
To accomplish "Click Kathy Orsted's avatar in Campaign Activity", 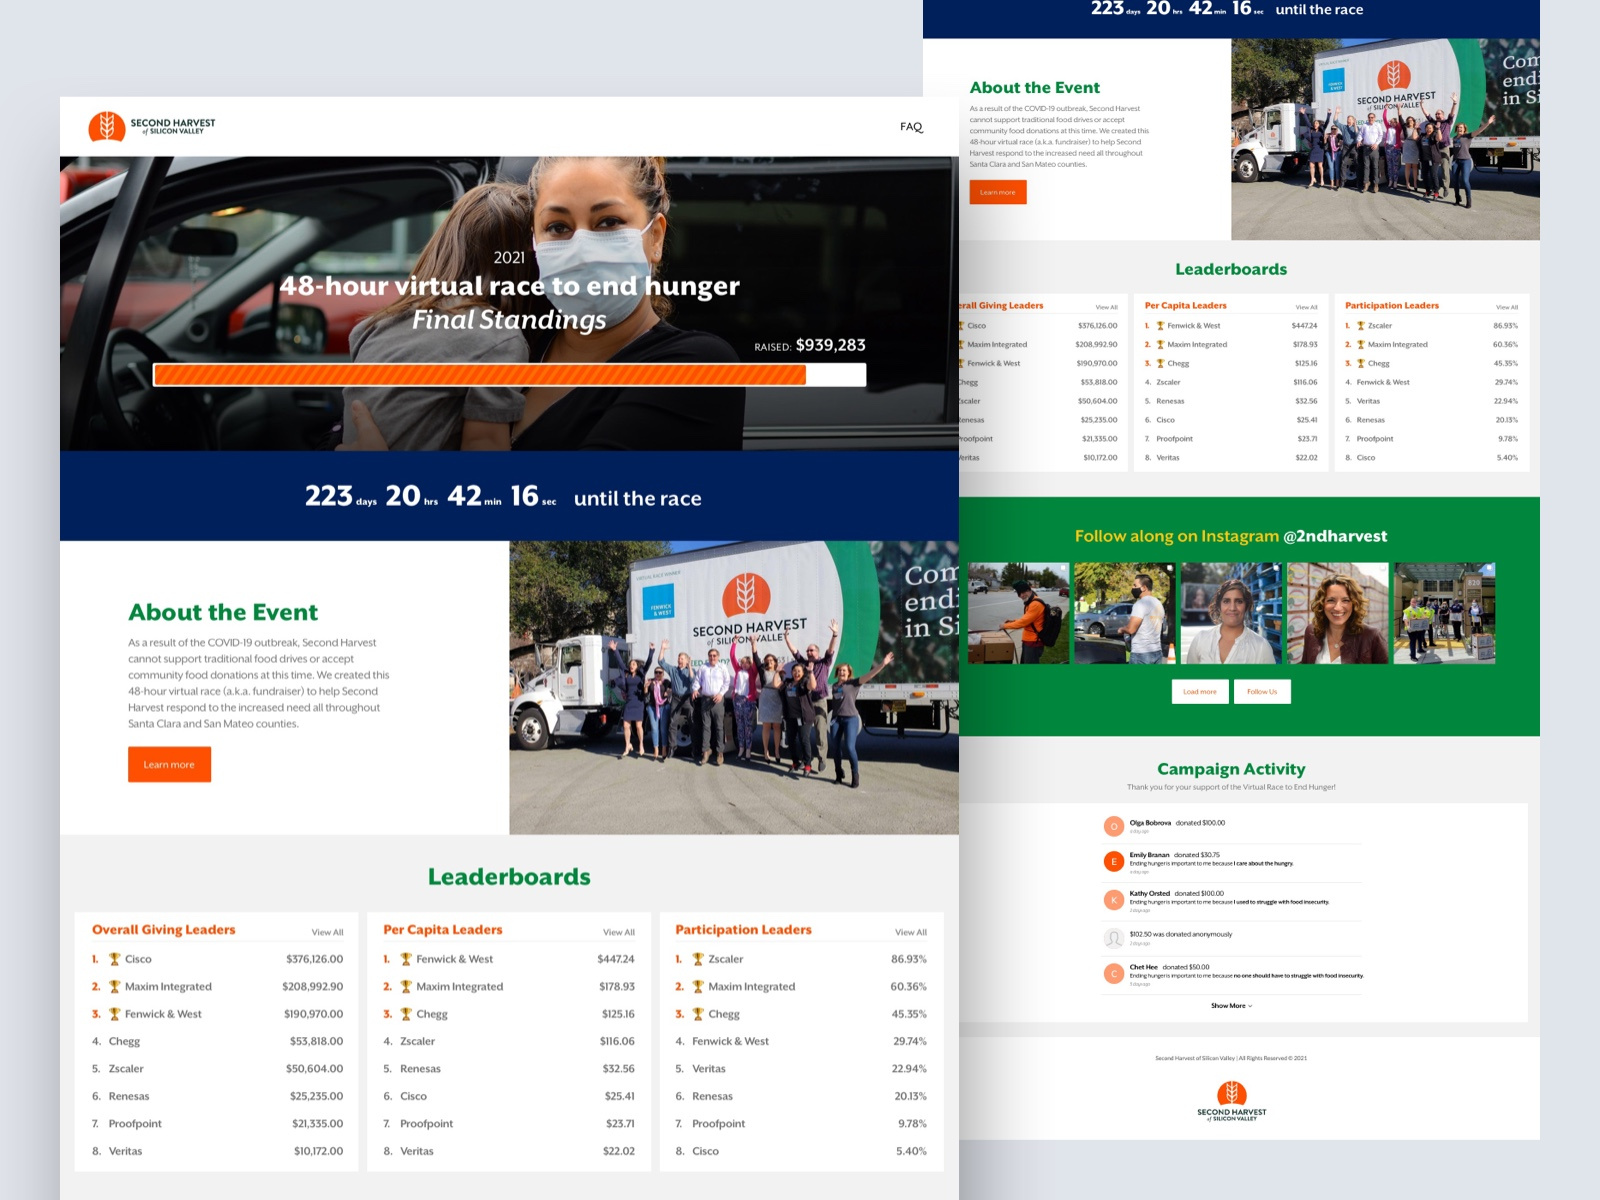I will click(x=1113, y=900).
